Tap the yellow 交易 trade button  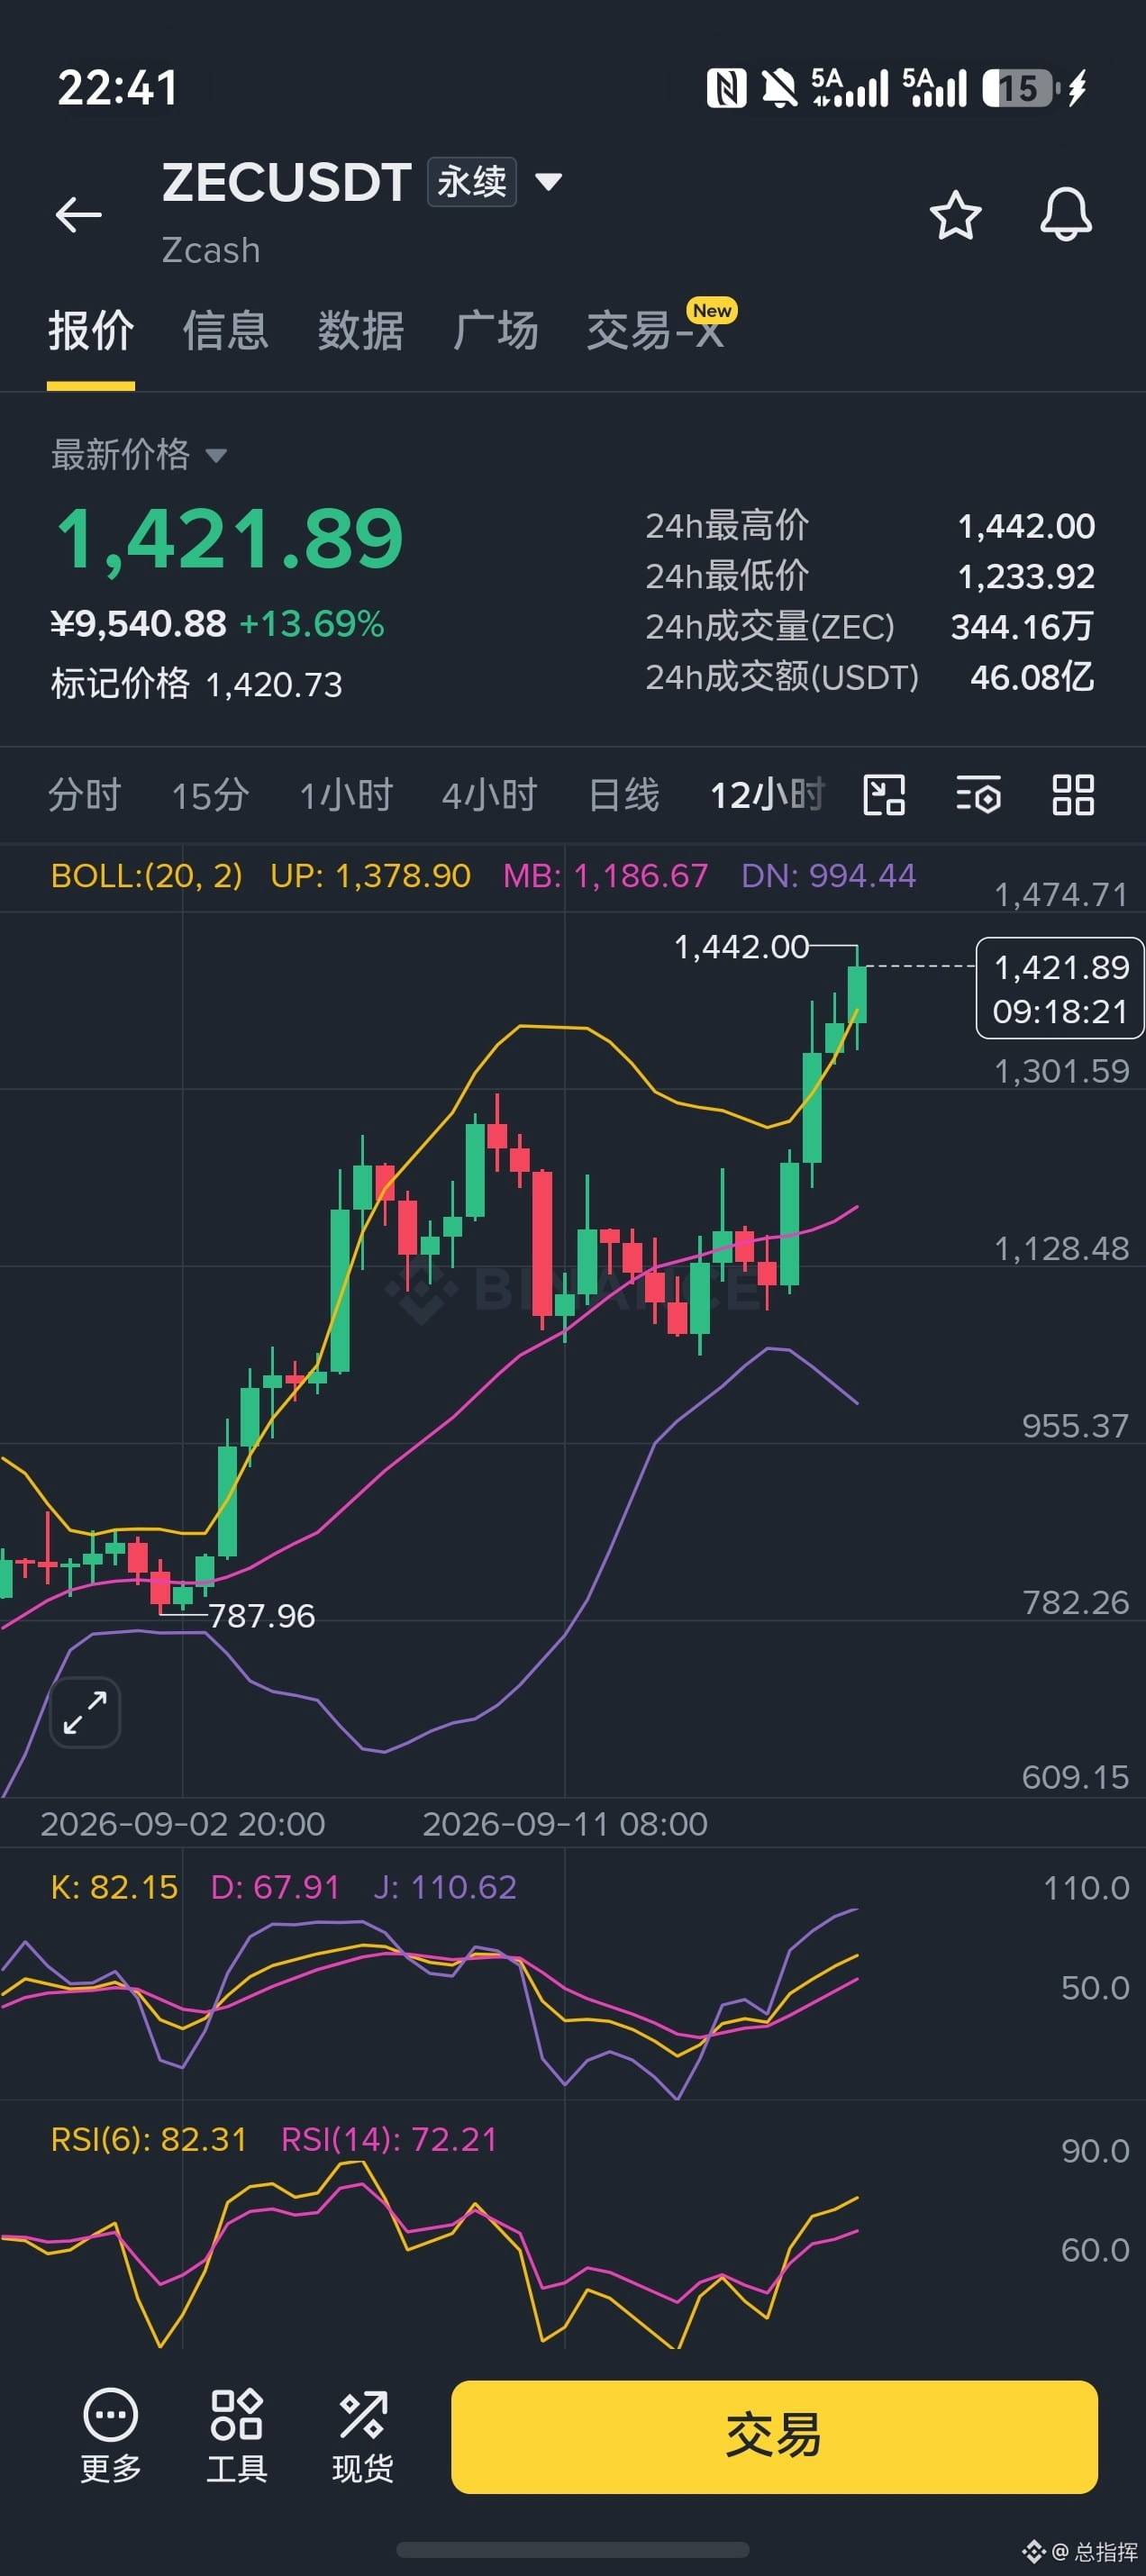pos(774,2436)
